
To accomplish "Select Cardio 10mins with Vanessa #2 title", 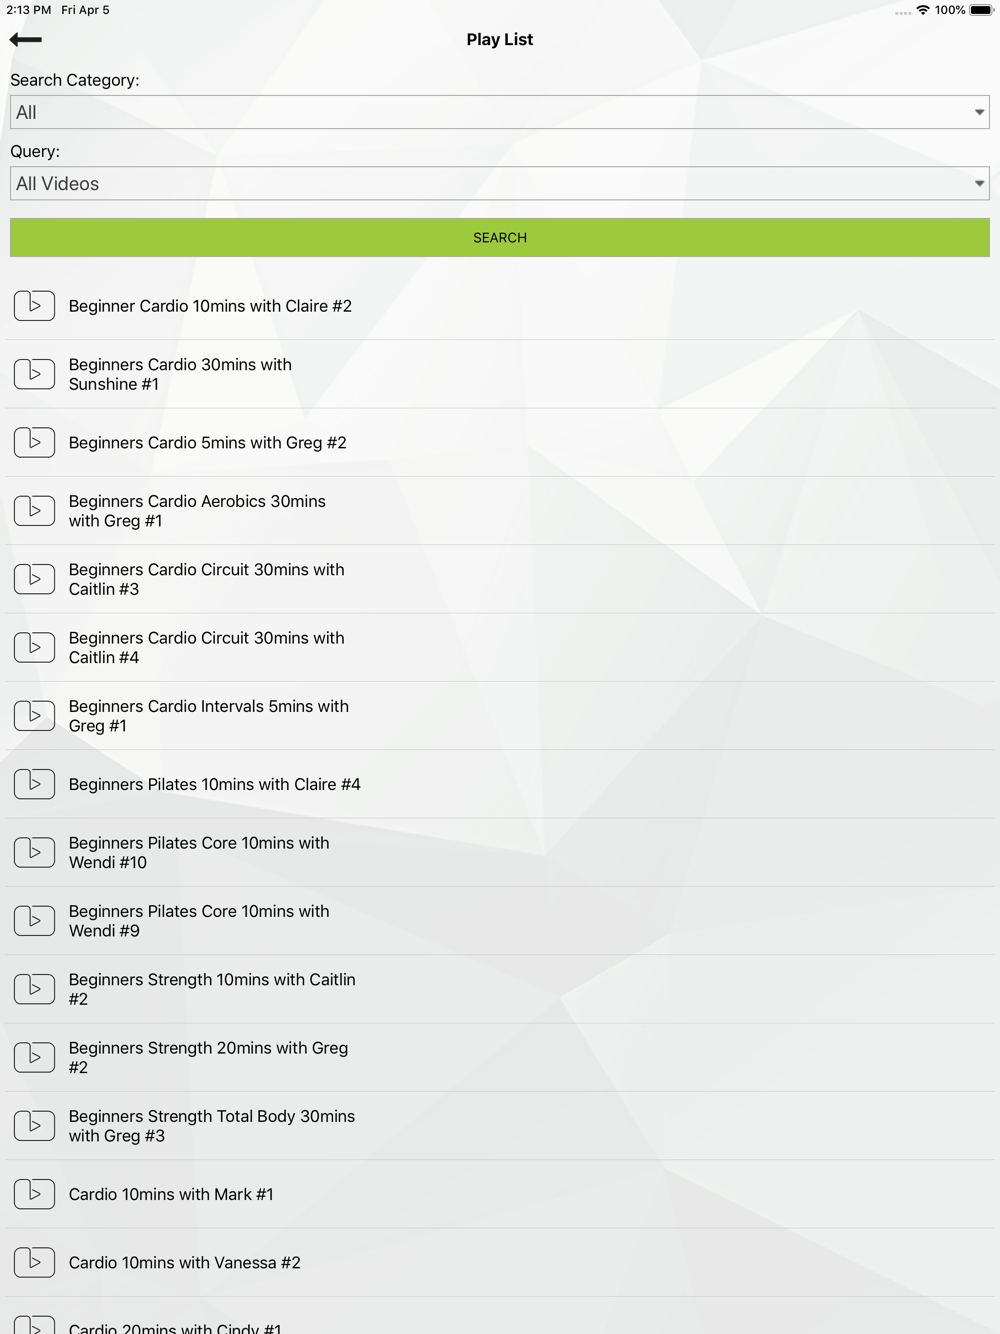I will click(x=184, y=1262).
